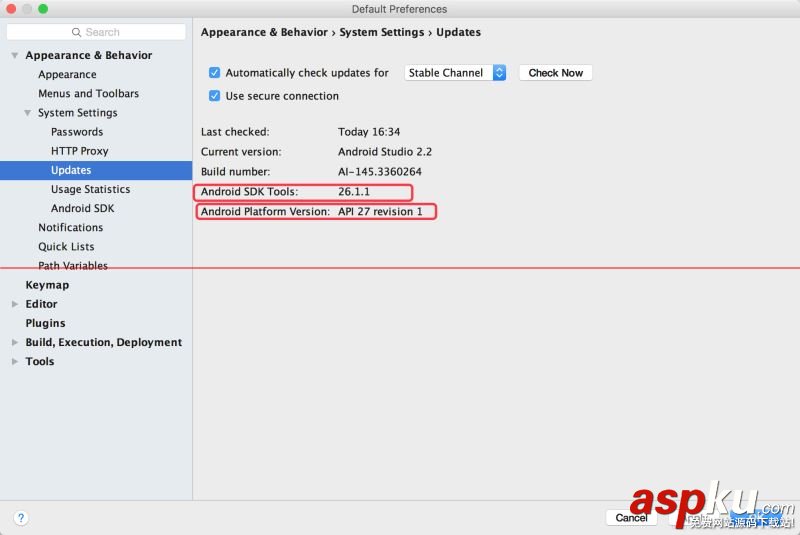
Task: Open HTTP Proxy settings
Action: 80,151
